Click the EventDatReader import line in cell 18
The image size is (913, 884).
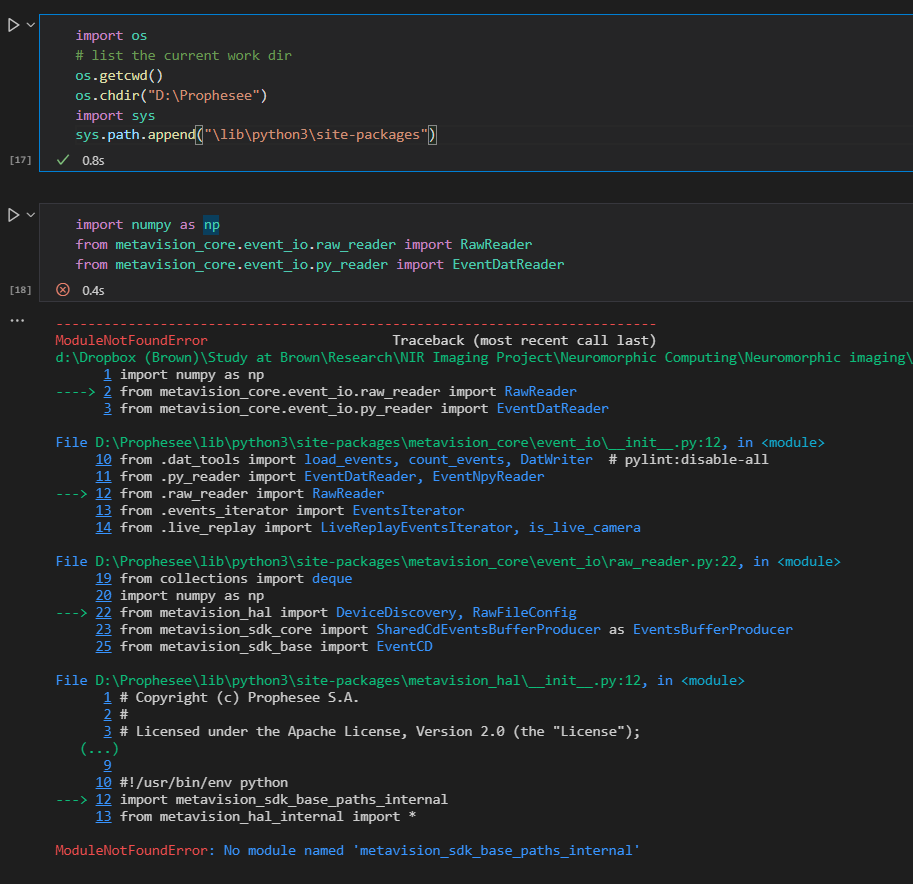(x=320, y=264)
